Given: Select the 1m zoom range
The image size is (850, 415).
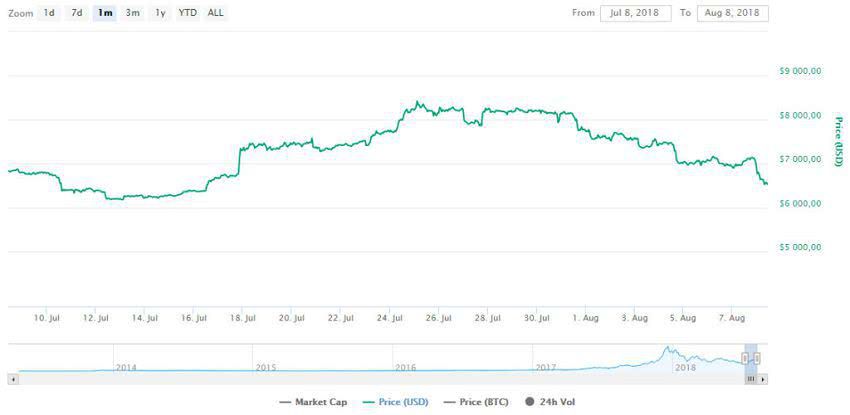Looking at the screenshot, I should tap(105, 13).
